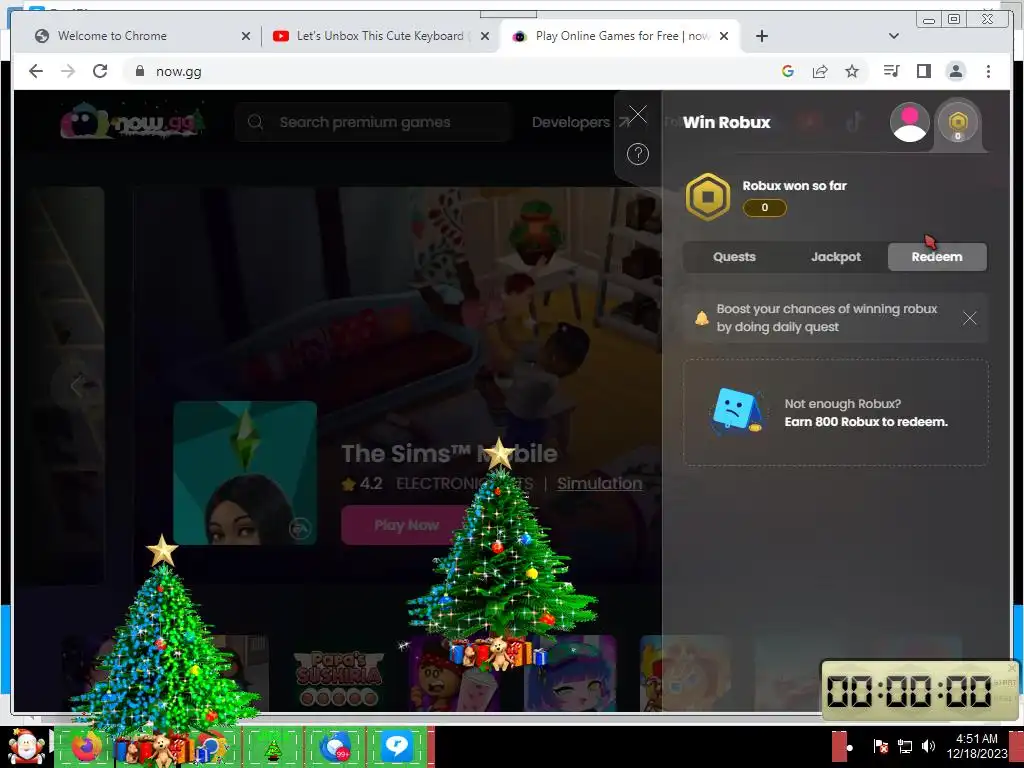This screenshot has height=768, width=1024.
Task: Open the blue-haired anime game thumbnail
Action: click(570, 674)
